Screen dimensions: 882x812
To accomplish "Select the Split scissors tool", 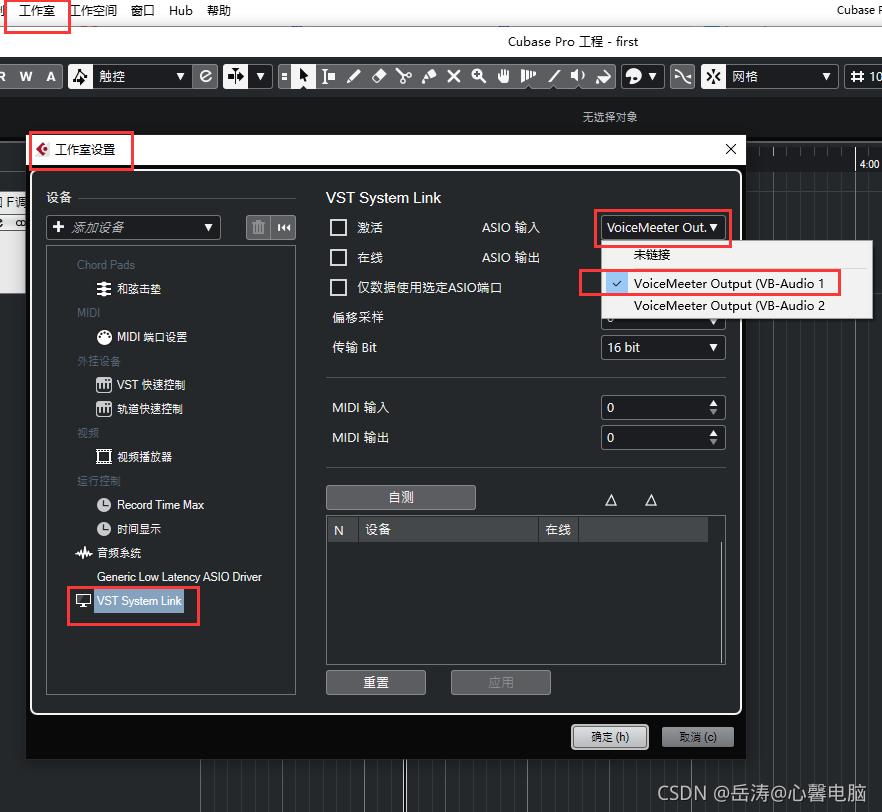I will tap(404, 76).
